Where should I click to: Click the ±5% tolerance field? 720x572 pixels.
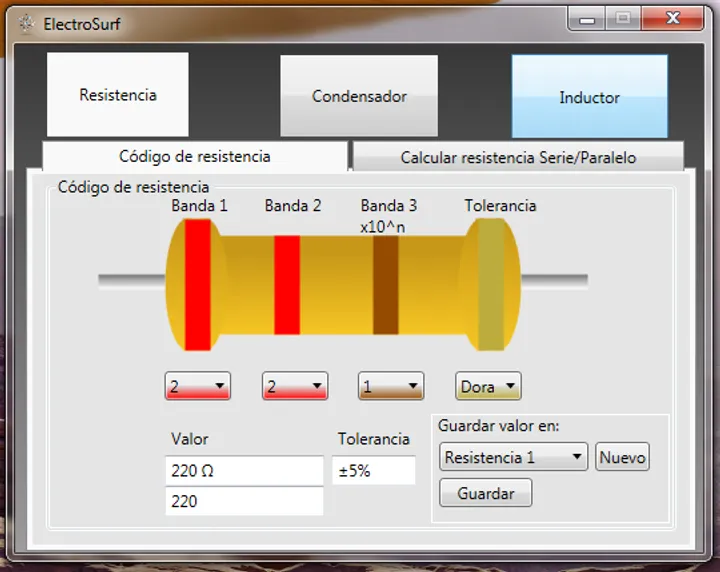tap(374, 471)
